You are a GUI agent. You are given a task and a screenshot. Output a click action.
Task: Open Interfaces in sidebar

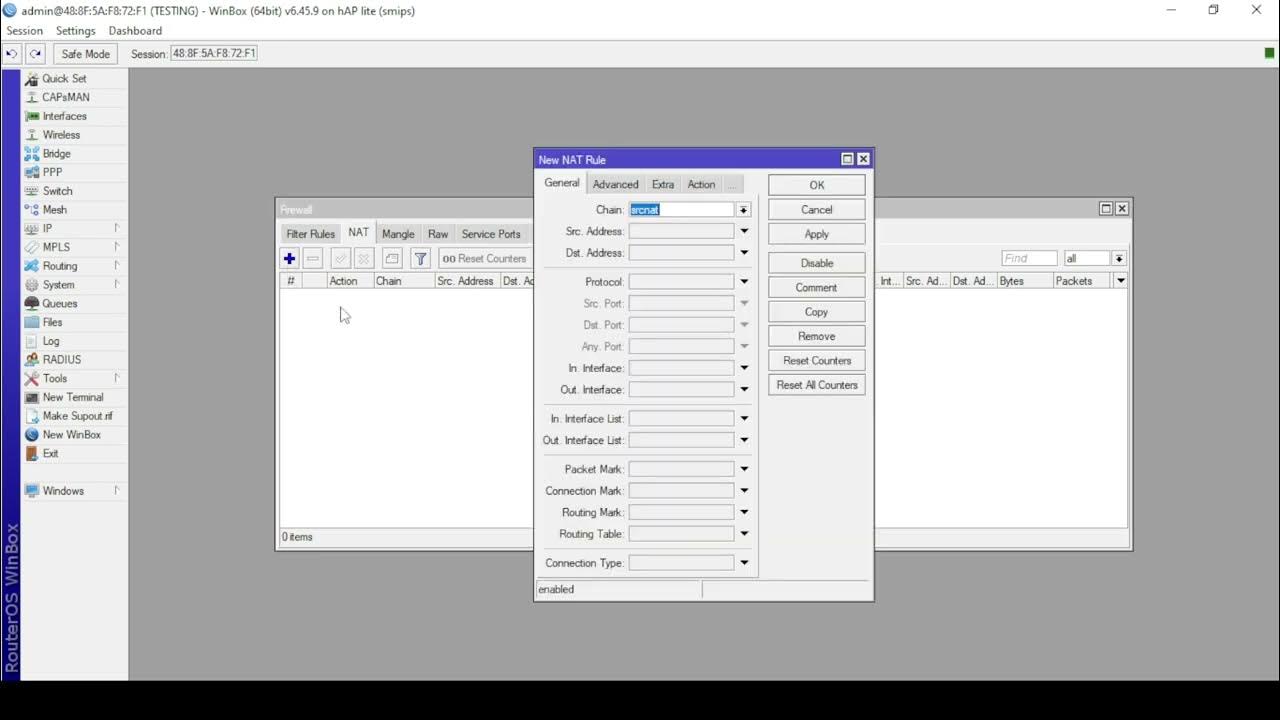click(x=64, y=116)
